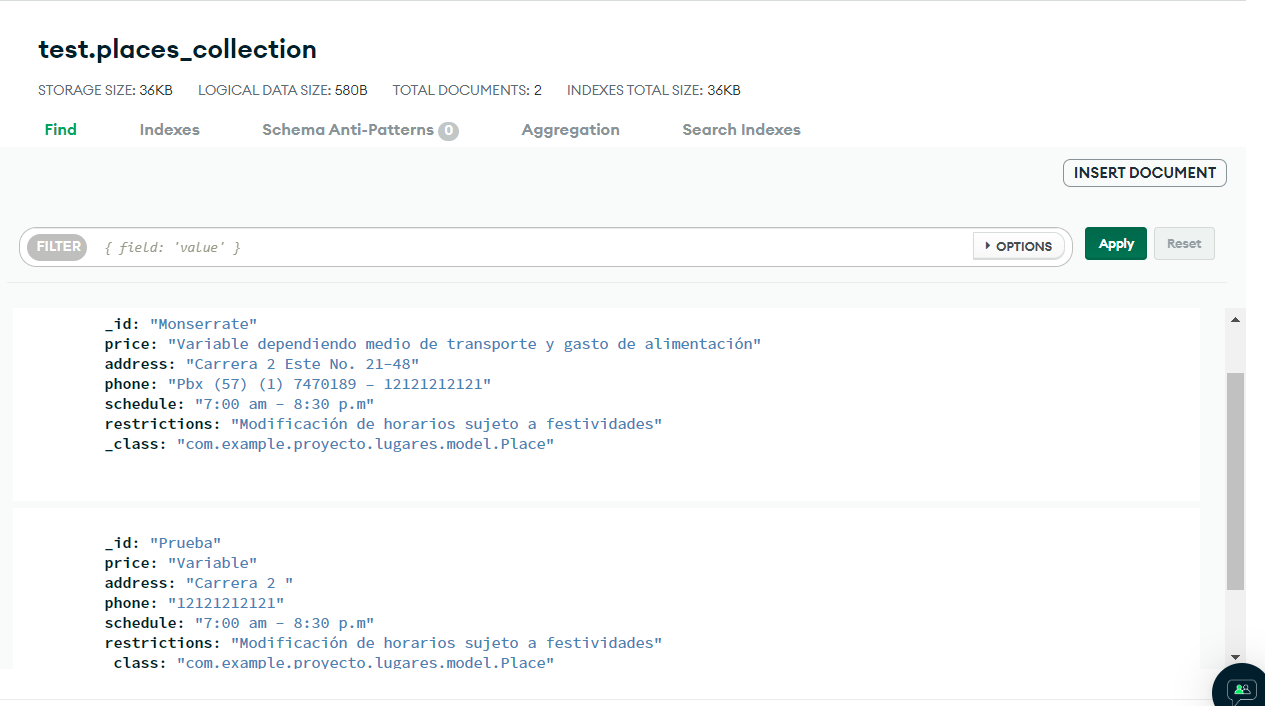Image resolution: width=1265 pixels, height=706 pixels.
Task: Open the support chat bubble icon
Action: (x=1240, y=690)
